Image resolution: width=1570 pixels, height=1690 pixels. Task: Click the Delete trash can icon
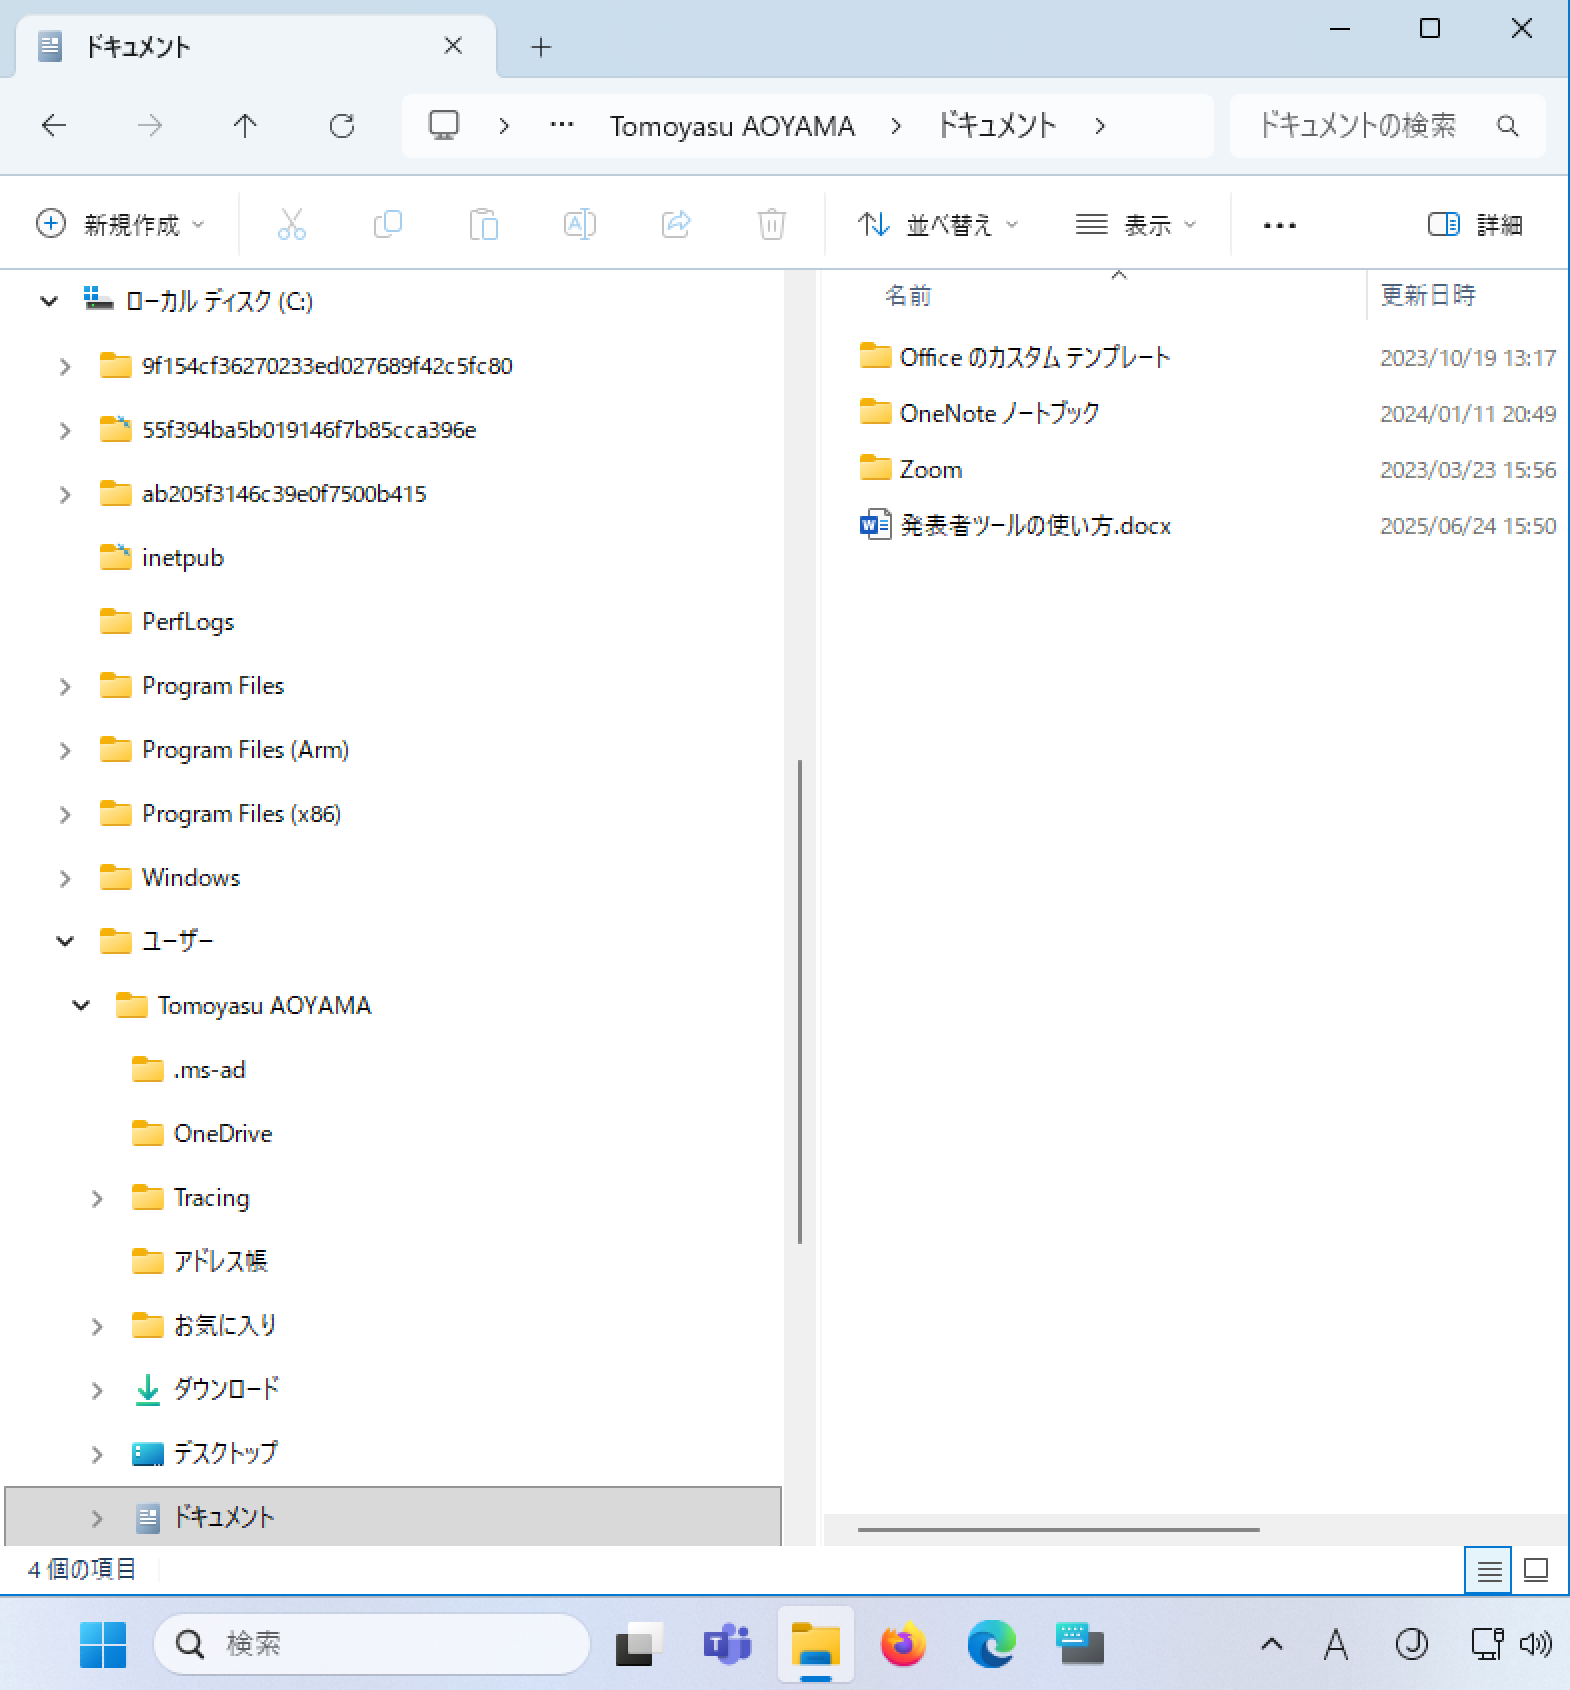click(771, 224)
